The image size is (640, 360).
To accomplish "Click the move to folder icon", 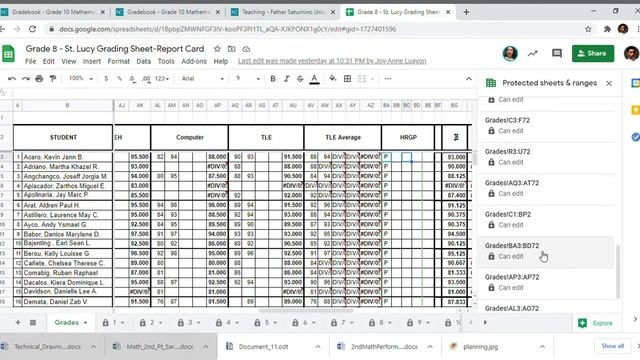I will click(x=231, y=49).
